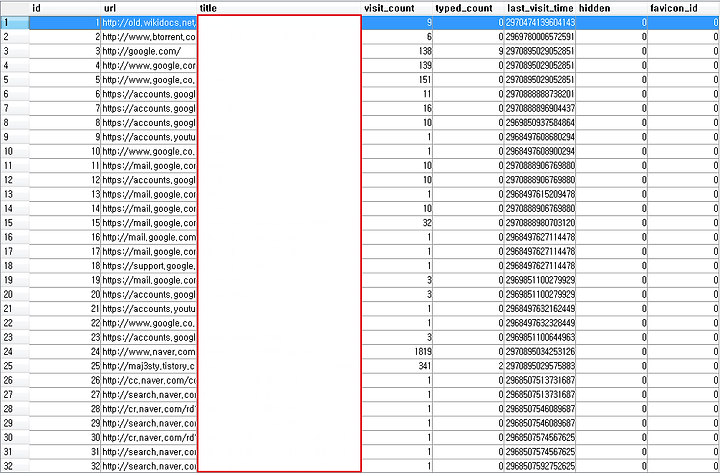Viewport: 720px width, 473px height.
Task: Select the visit_count cell showing 11
Action: (x=397, y=94)
